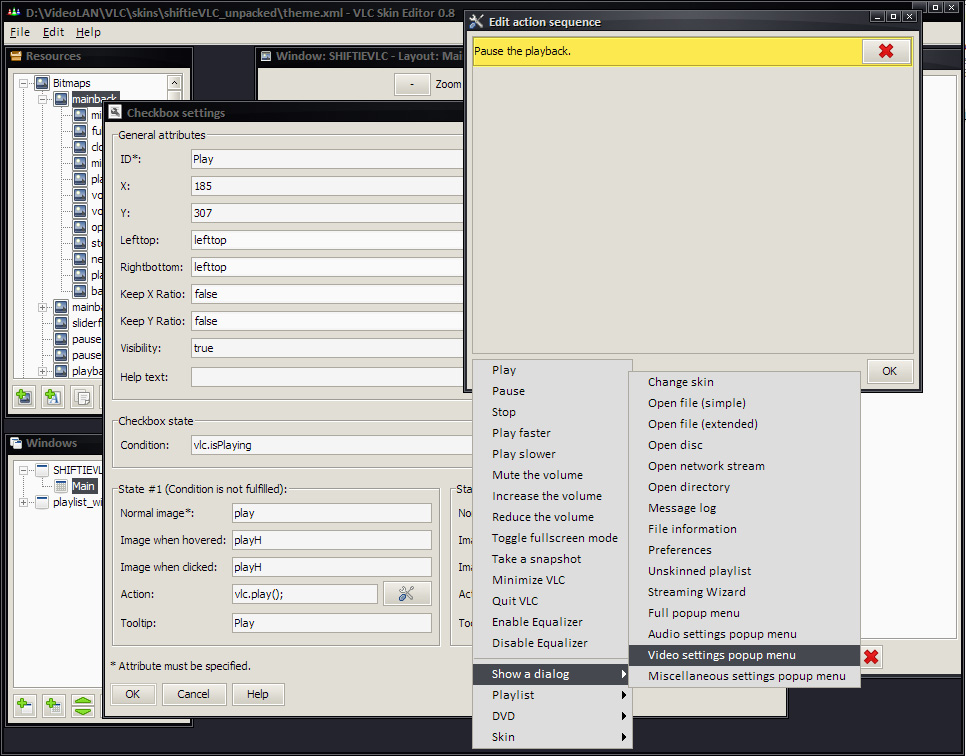Click the SHIFTIEVL window icon in Windows tree
Screen dimensions: 966x756
(42, 470)
